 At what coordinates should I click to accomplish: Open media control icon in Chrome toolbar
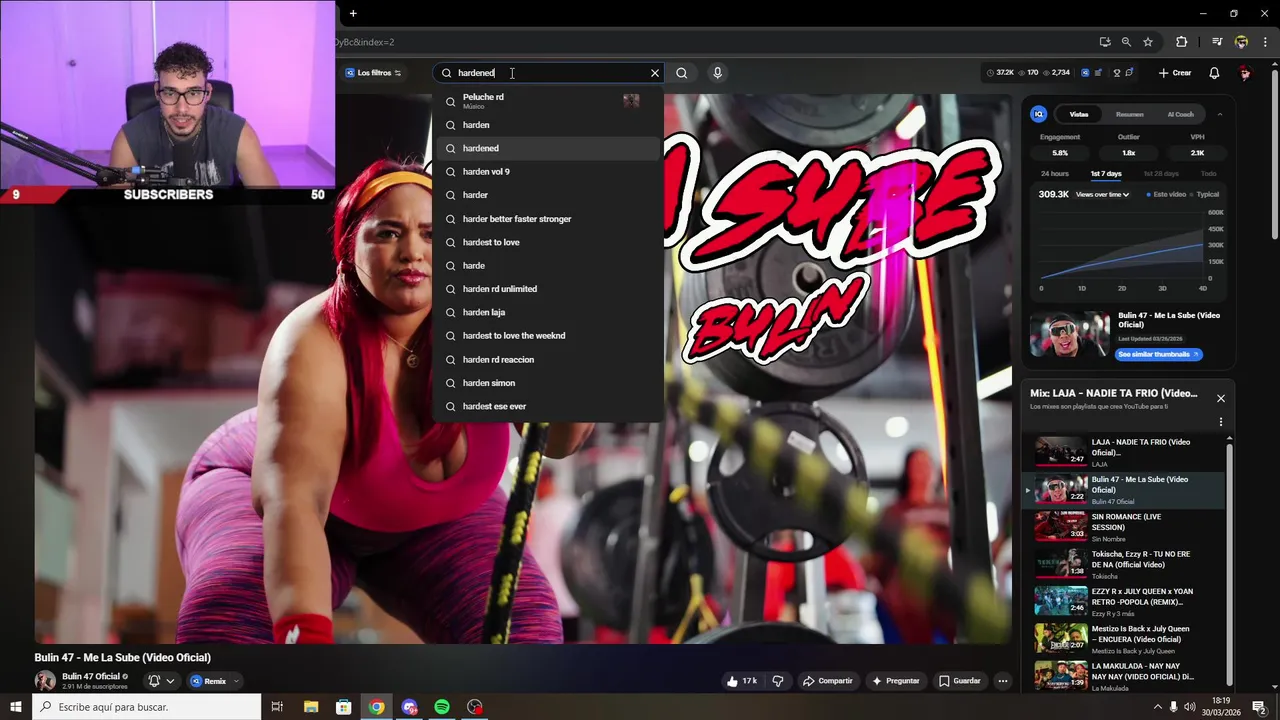click(x=1217, y=42)
